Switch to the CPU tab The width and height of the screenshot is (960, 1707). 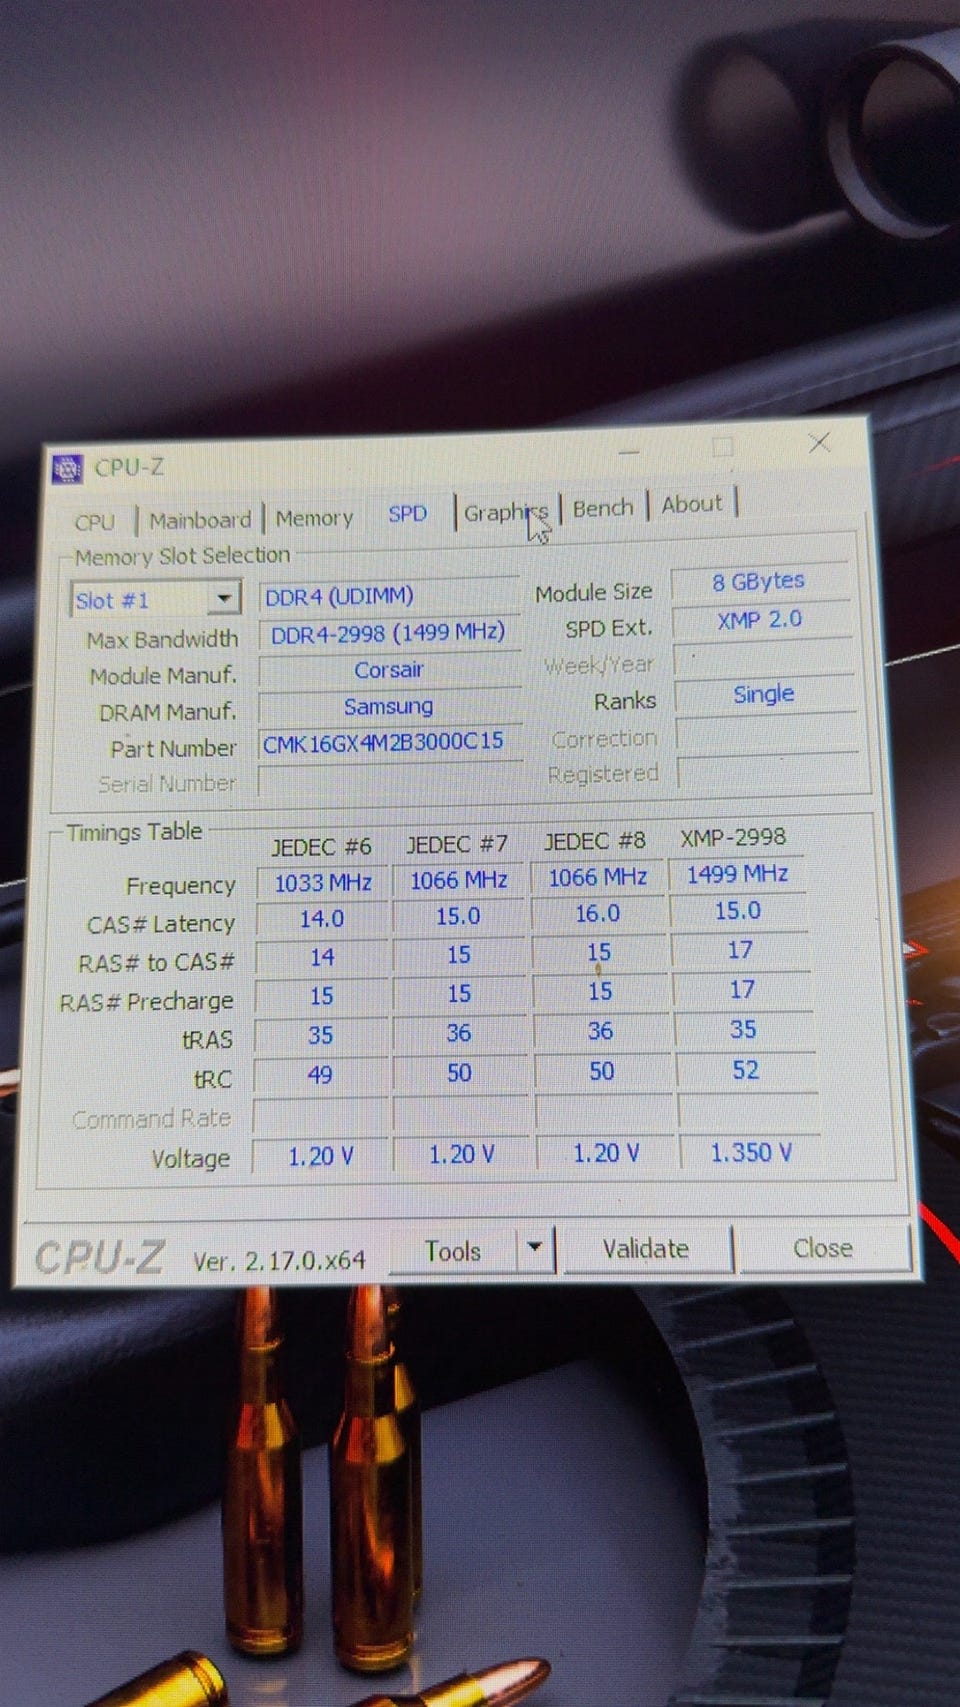(x=95, y=522)
